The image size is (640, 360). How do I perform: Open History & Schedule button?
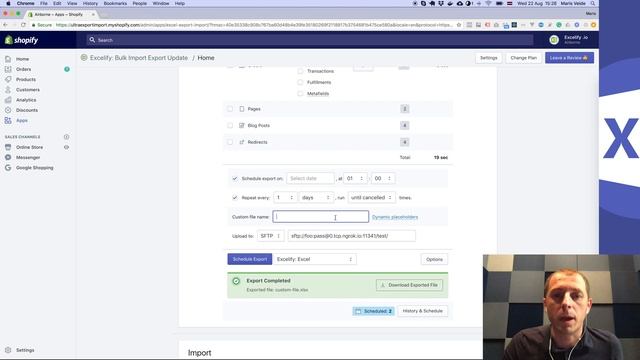422,311
